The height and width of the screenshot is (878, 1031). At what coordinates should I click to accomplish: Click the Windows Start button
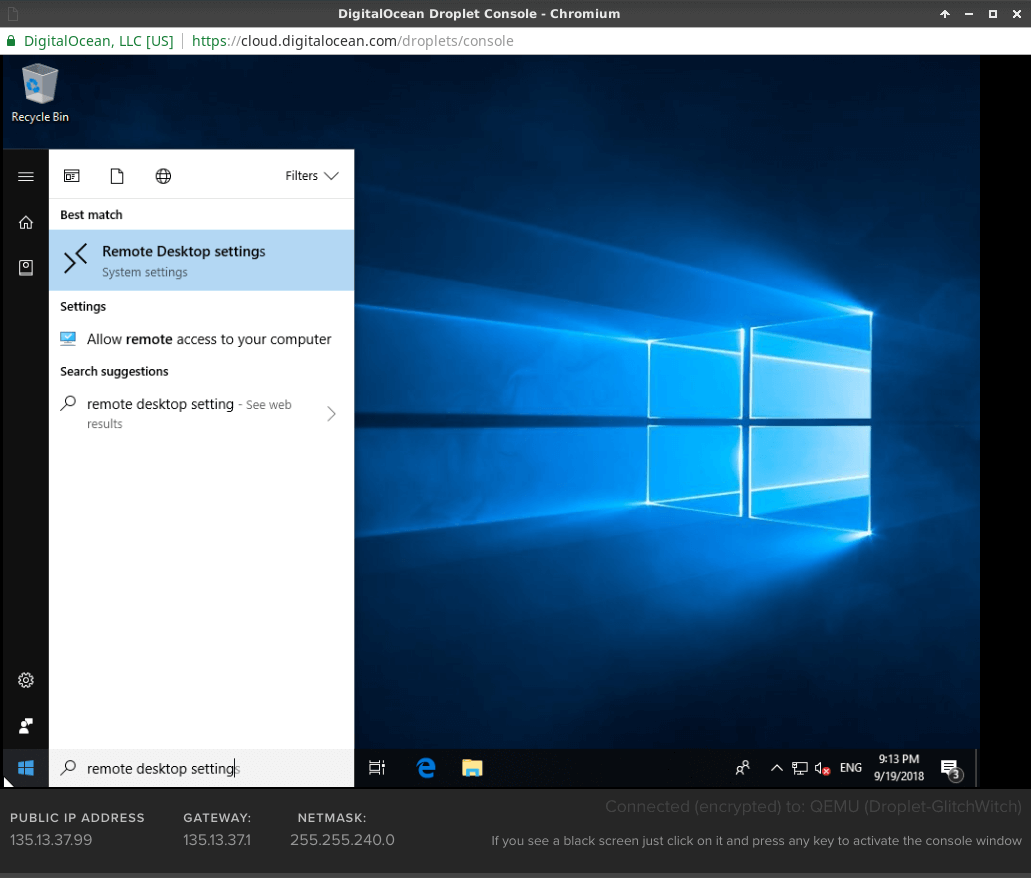pos(26,768)
